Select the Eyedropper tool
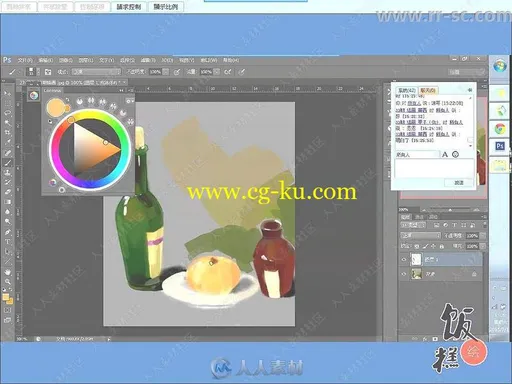 7,143
